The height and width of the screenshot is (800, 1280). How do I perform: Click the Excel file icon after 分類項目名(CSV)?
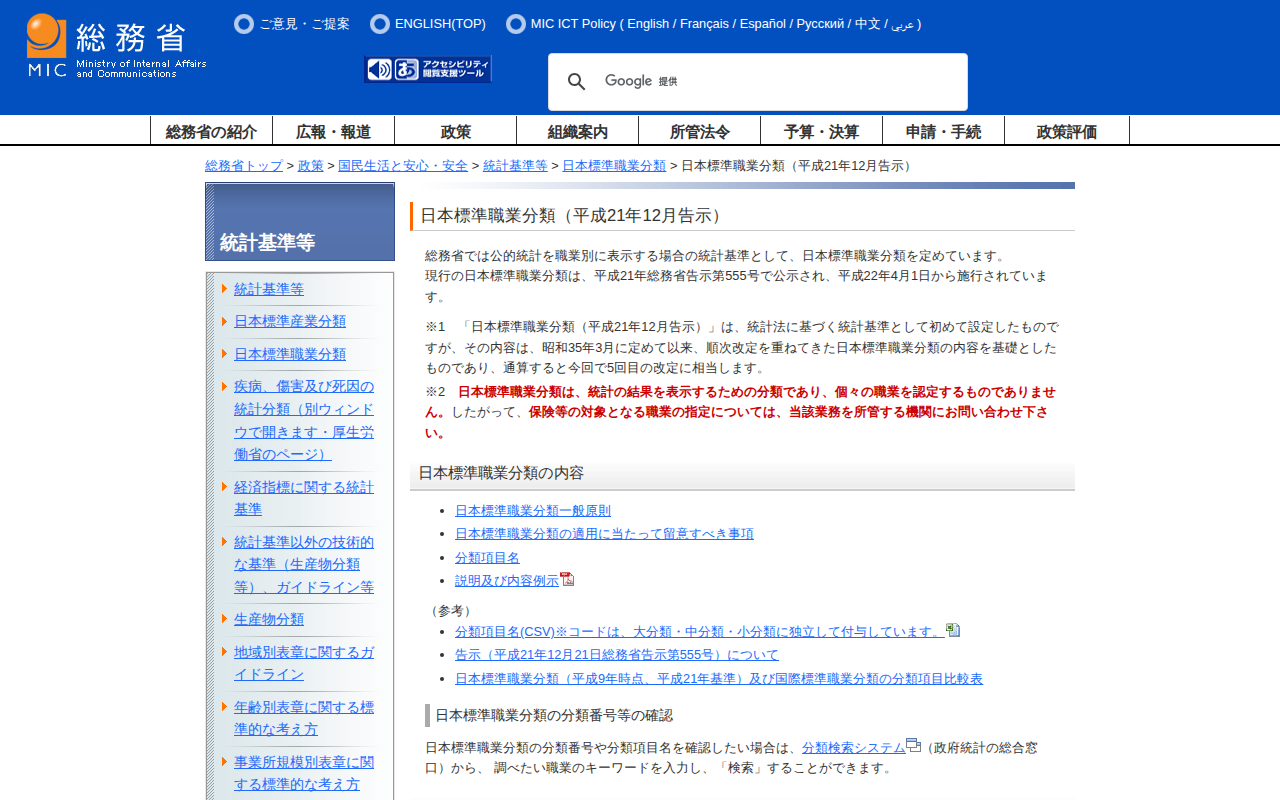pos(954,630)
